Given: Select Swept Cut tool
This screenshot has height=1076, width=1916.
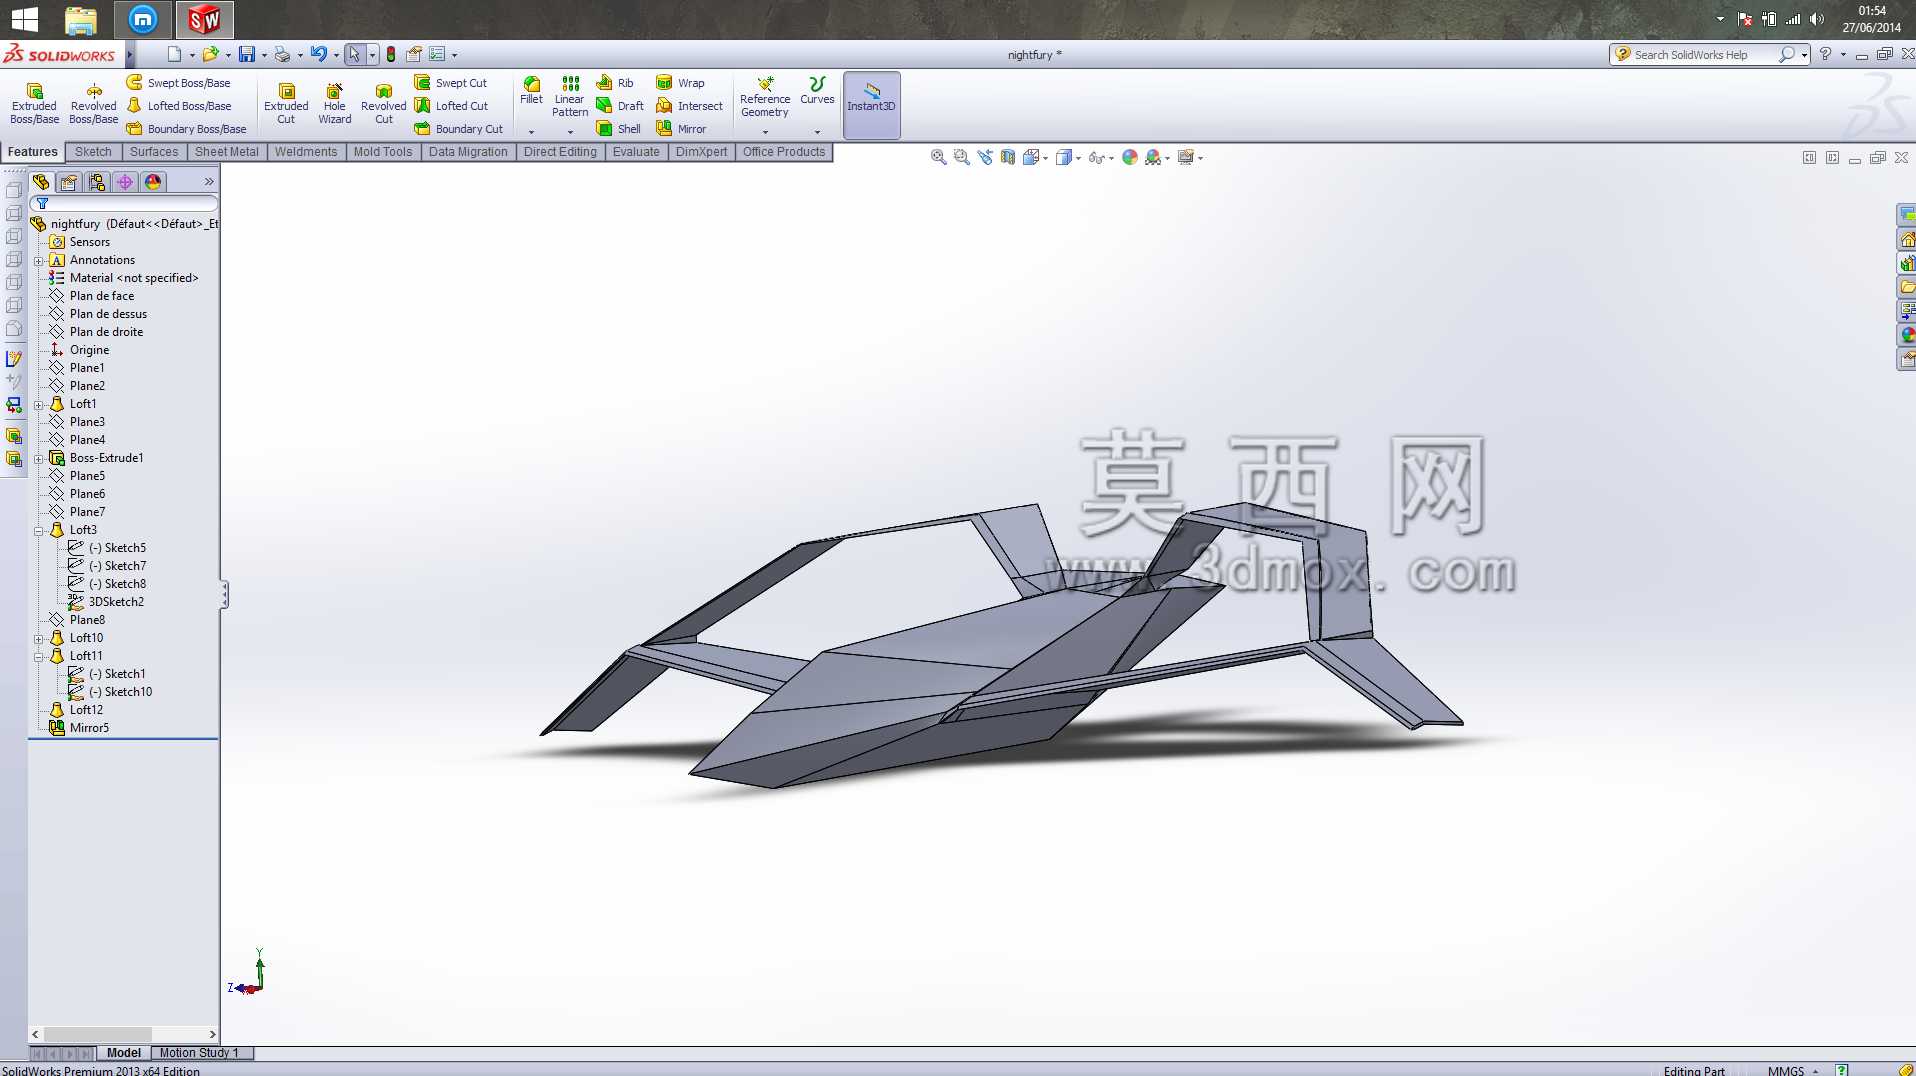Looking at the screenshot, I should tap(451, 83).
